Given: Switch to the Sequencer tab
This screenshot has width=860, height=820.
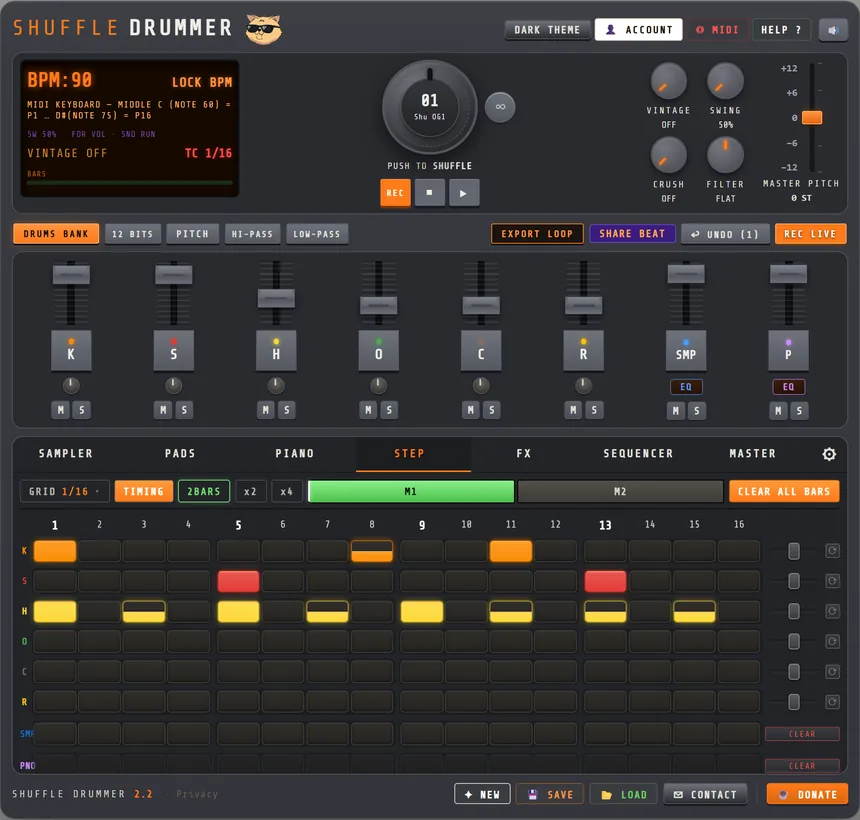Looking at the screenshot, I should tap(638, 454).
